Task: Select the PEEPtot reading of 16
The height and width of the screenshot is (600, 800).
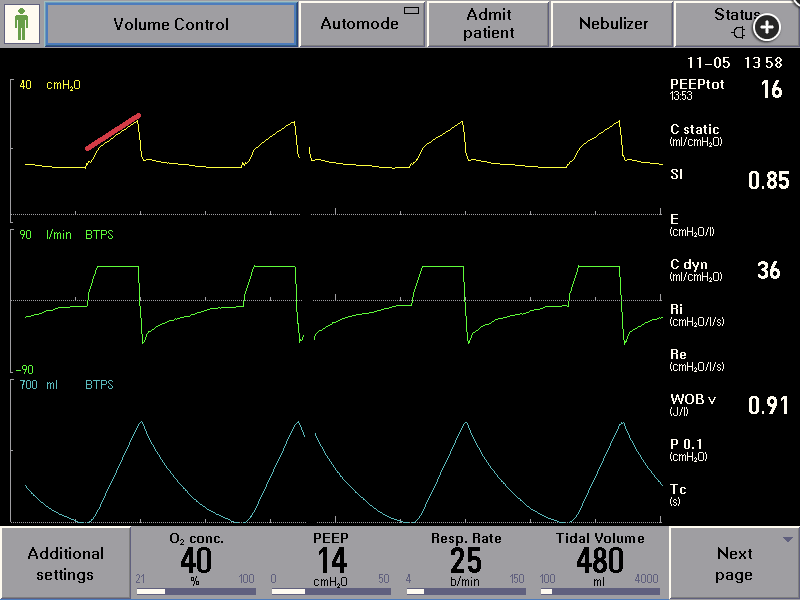Action: tap(771, 90)
